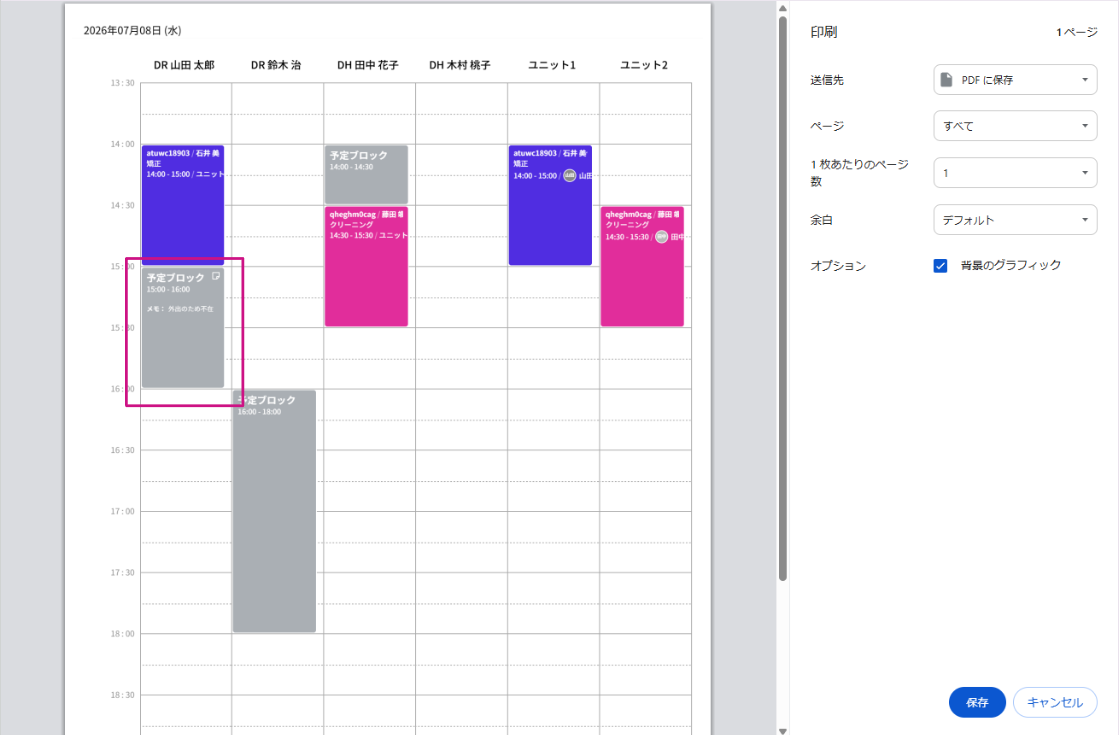Click the ユニット1 column header
The width and height of the screenshot is (1119, 735).
click(552, 65)
